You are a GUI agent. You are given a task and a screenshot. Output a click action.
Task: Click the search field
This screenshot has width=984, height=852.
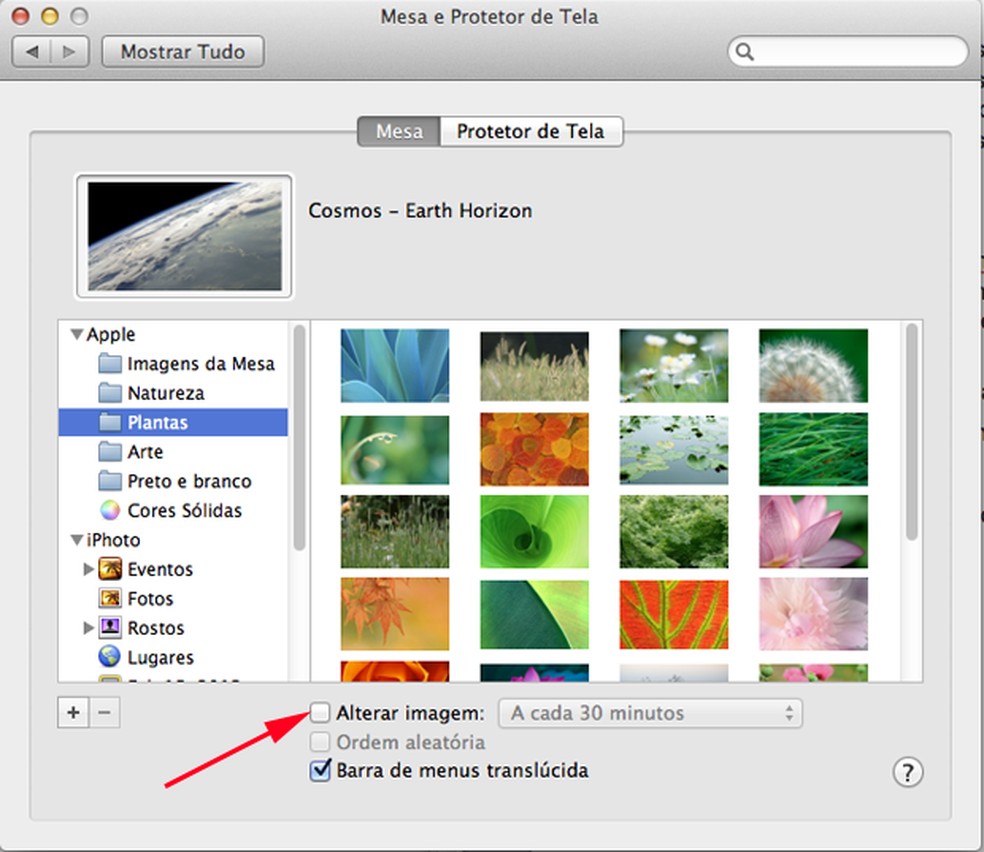pos(848,51)
